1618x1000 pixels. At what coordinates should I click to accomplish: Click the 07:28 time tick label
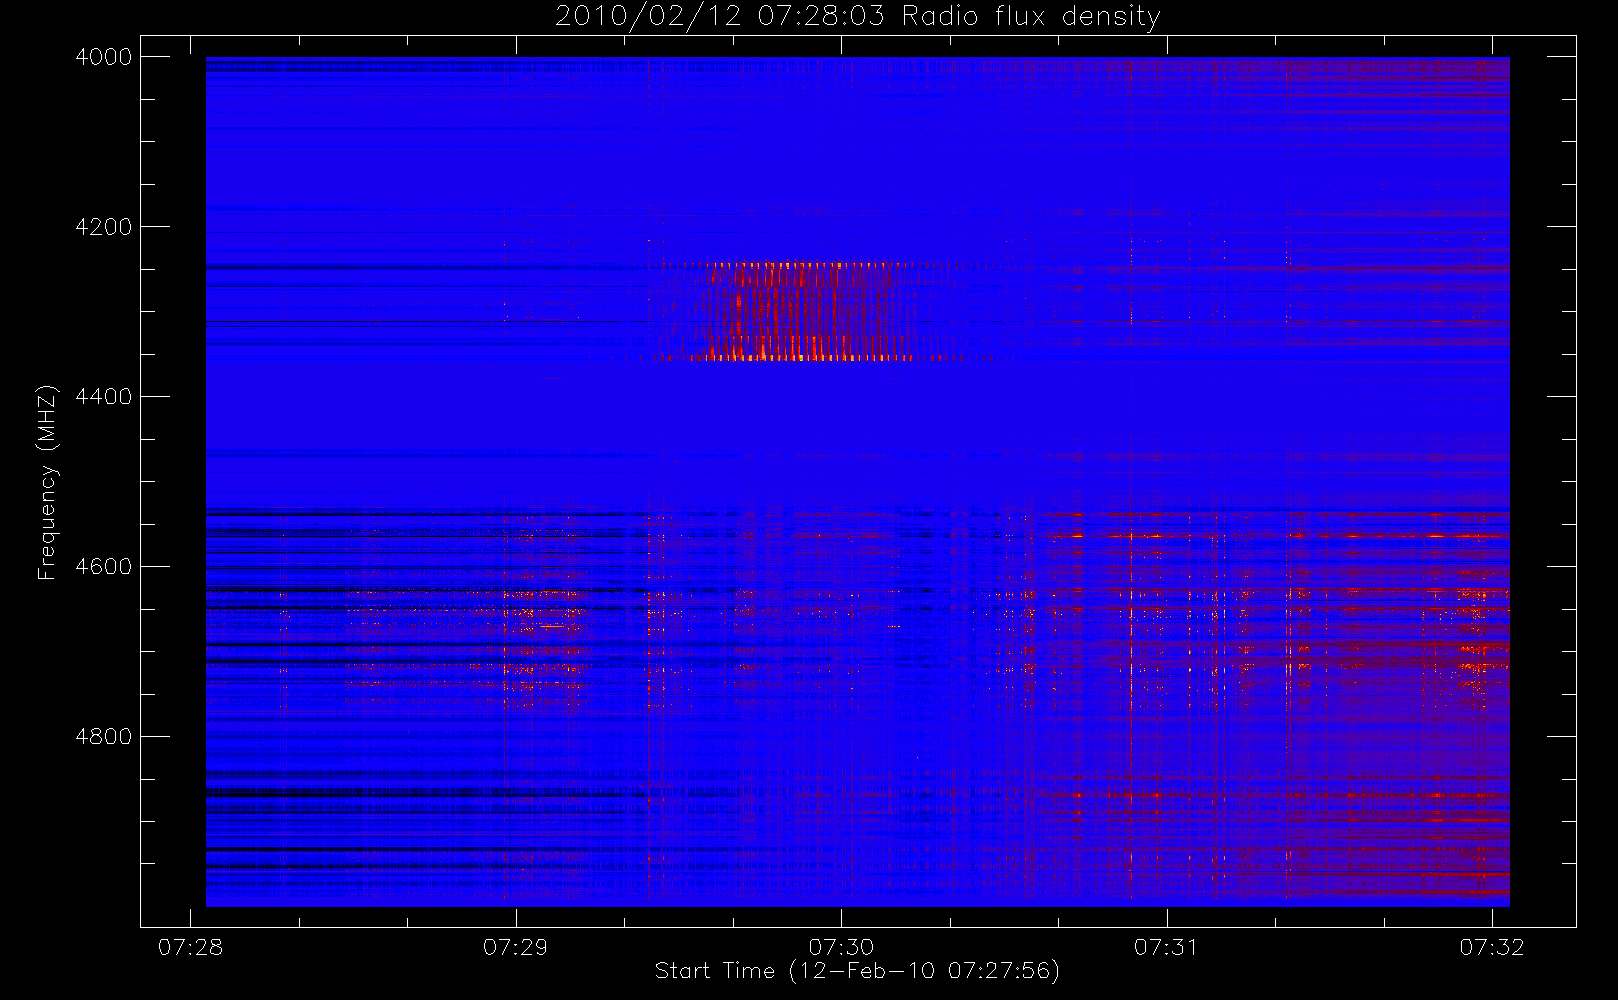[x=190, y=947]
